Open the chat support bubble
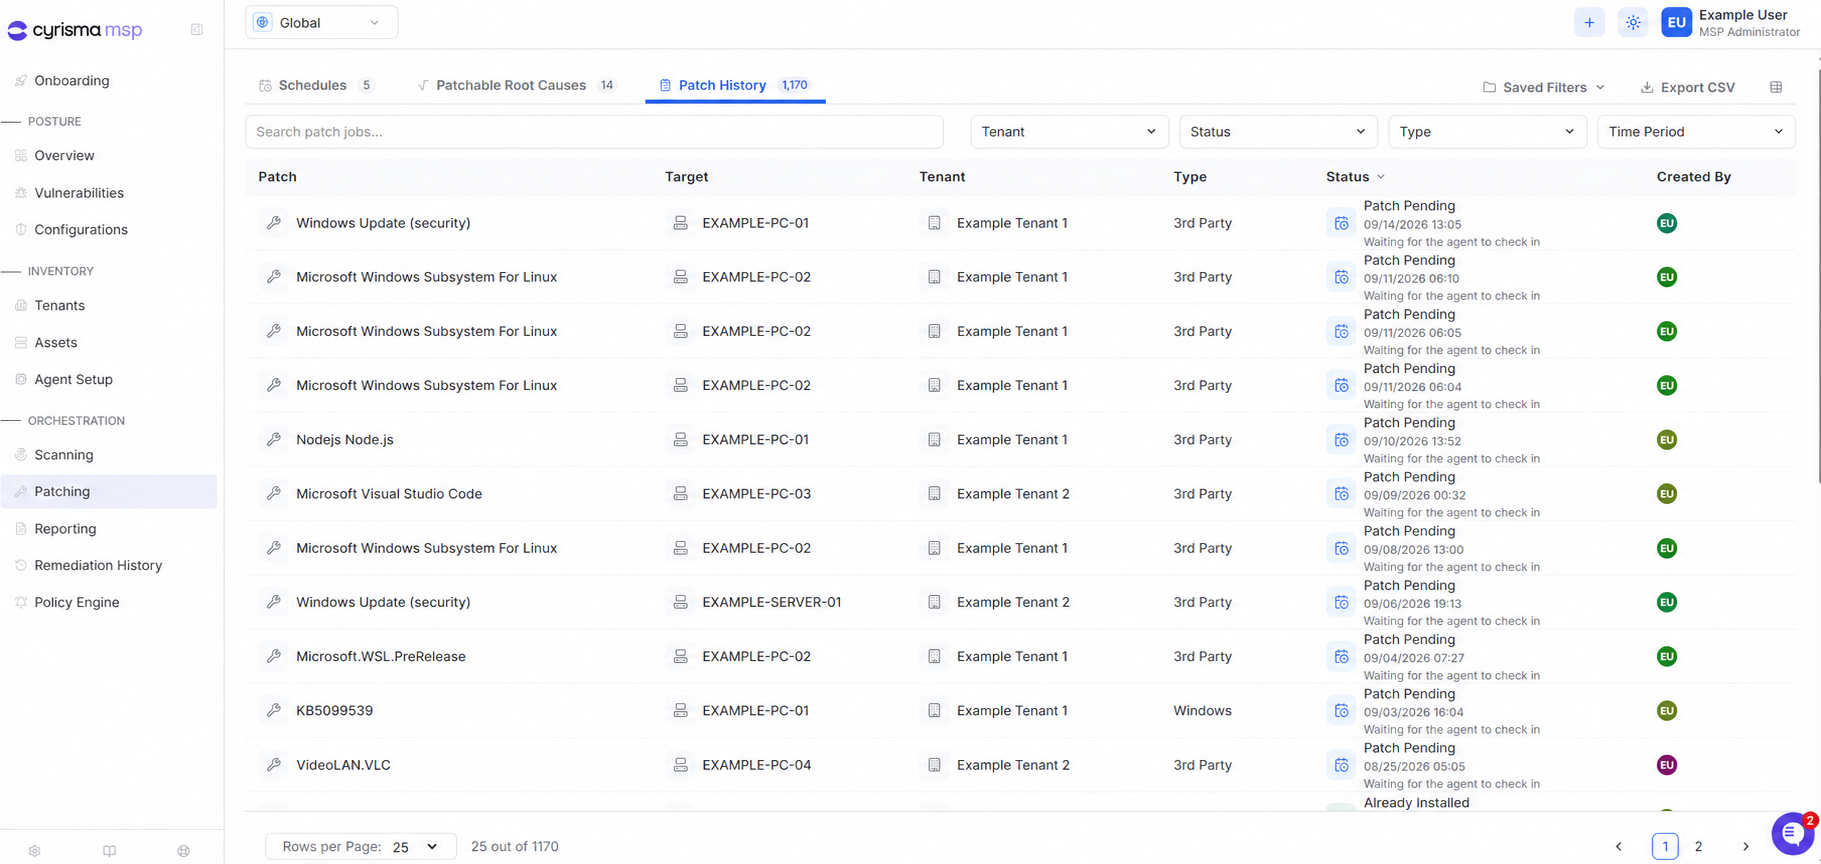The width and height of the screenshot is (1821, 864). pos(1792,833)
